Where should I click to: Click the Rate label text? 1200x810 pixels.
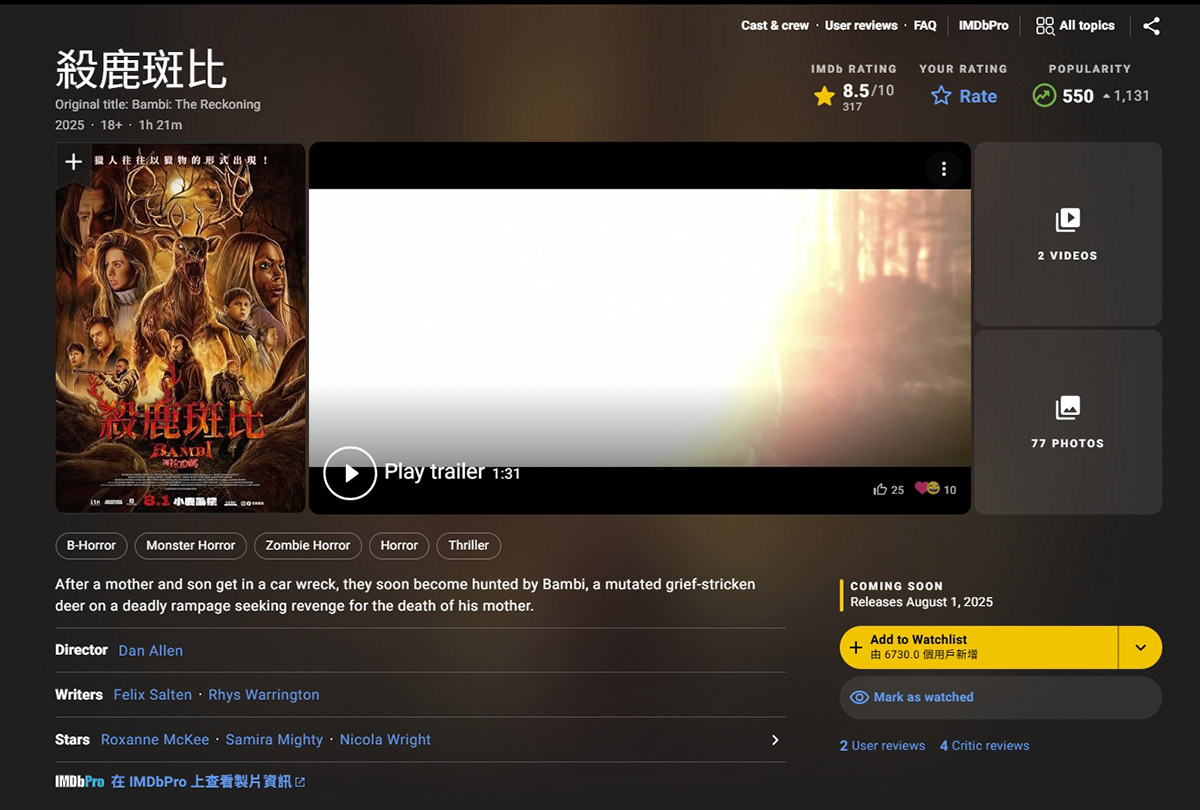coord(978,96)
